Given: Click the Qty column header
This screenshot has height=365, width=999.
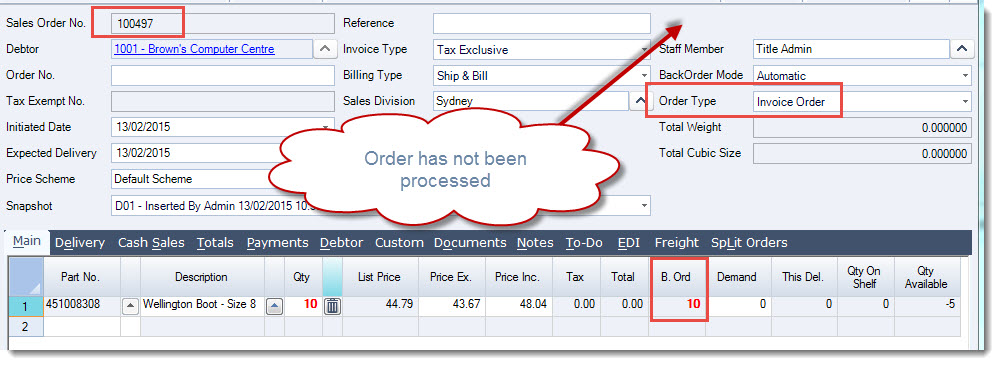Looking at the screenshot, I should coord(303,277).
